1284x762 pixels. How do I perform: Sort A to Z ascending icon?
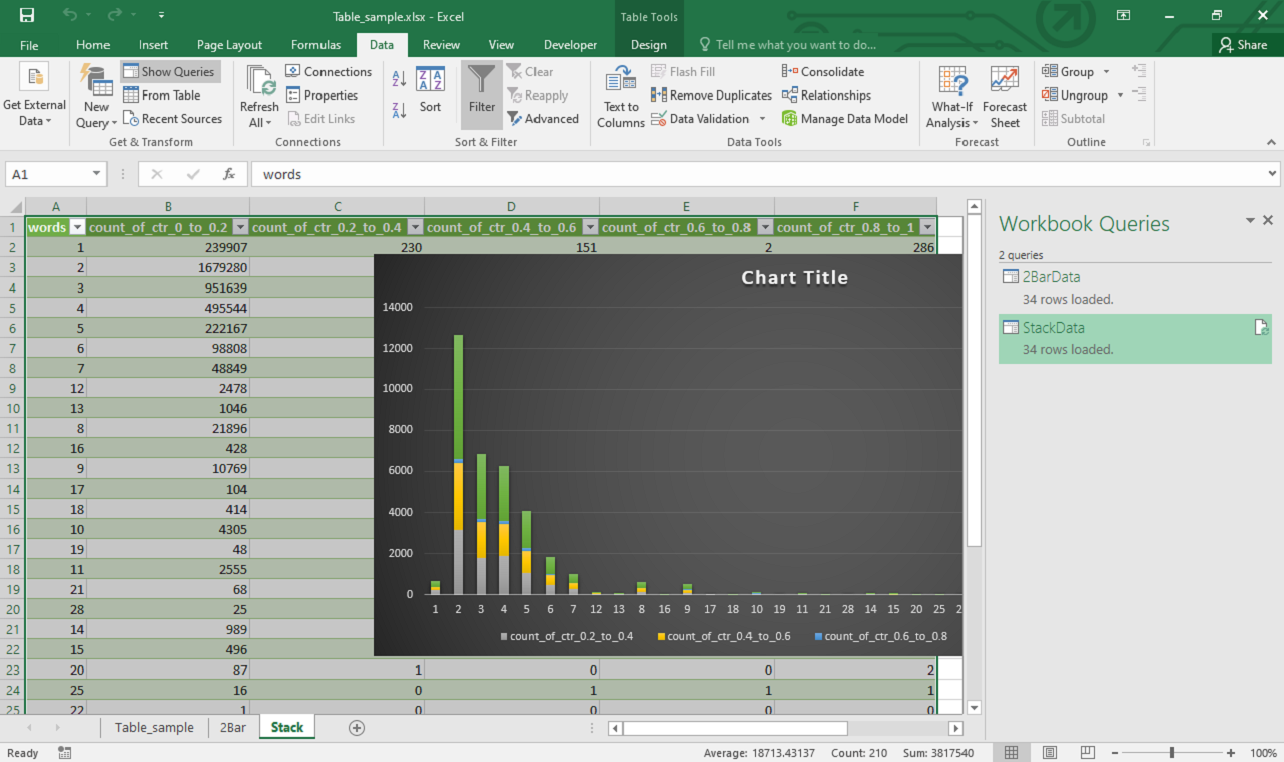[399, 79]
